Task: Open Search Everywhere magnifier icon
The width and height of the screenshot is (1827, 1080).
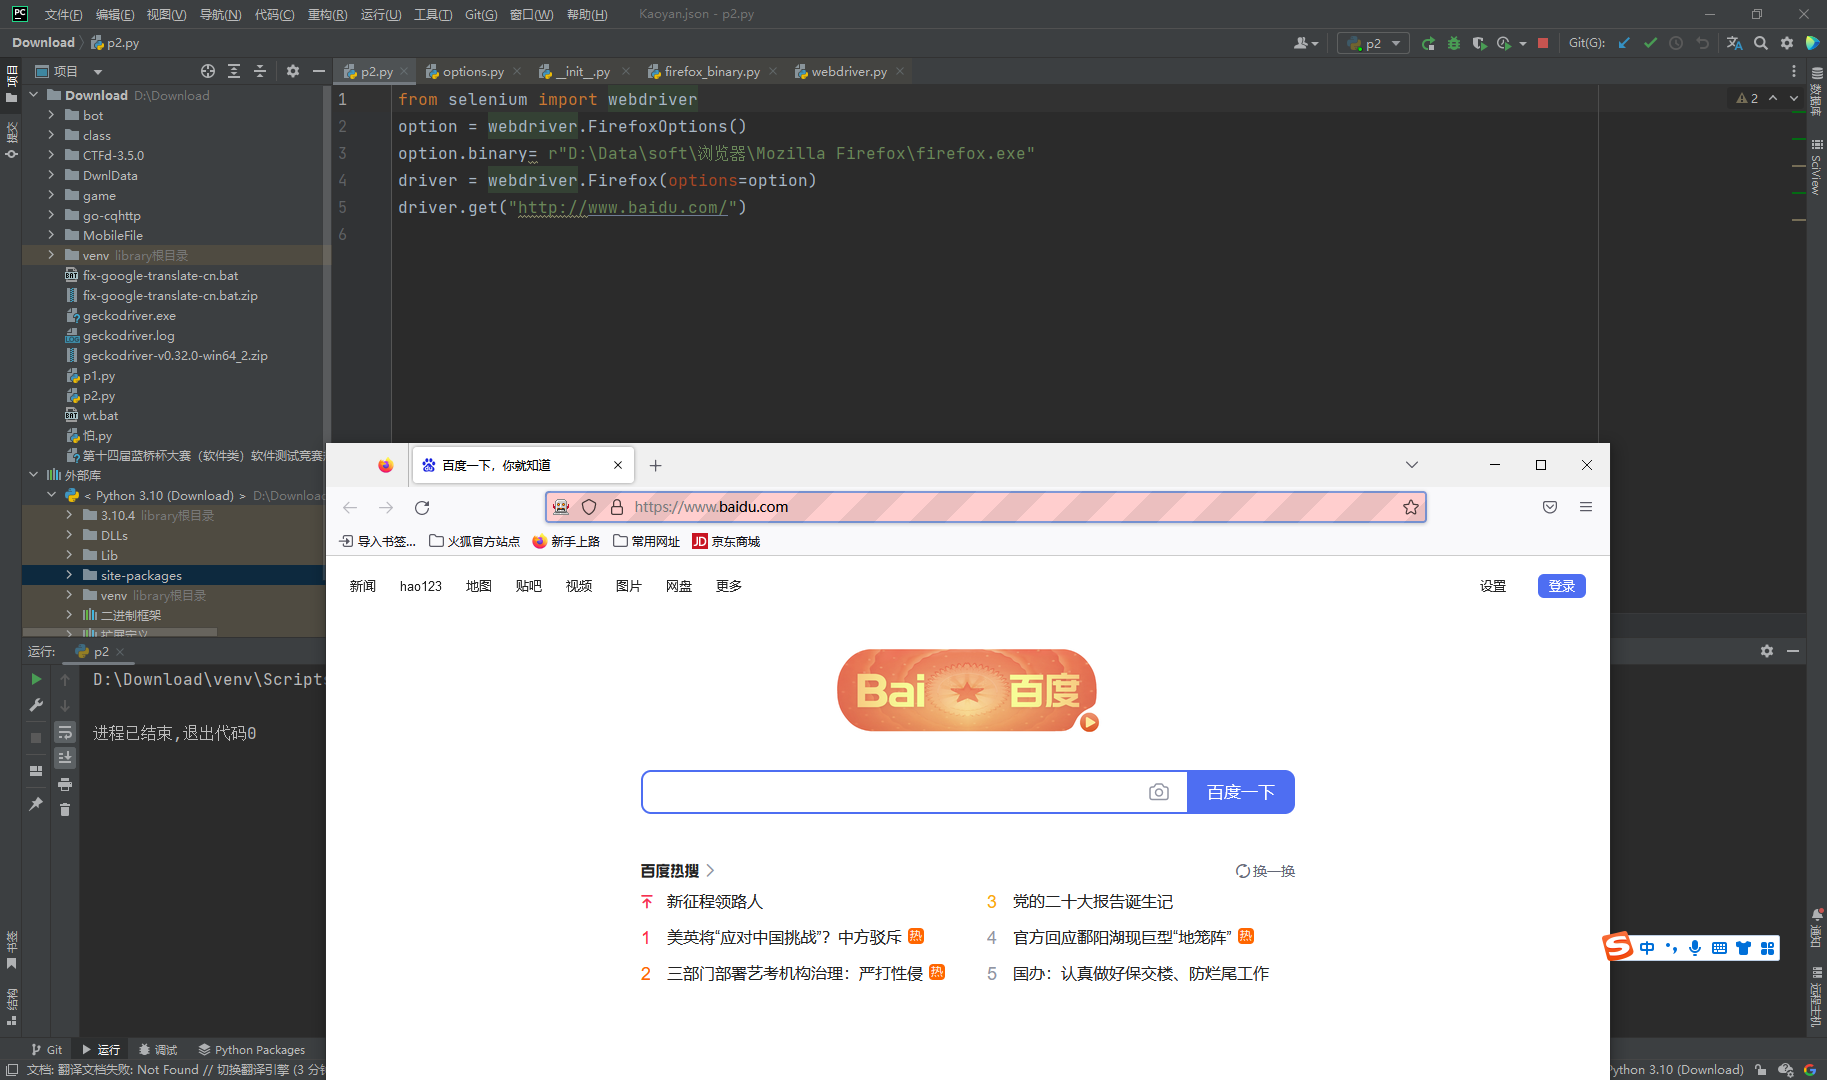Action: point(1761,43)
